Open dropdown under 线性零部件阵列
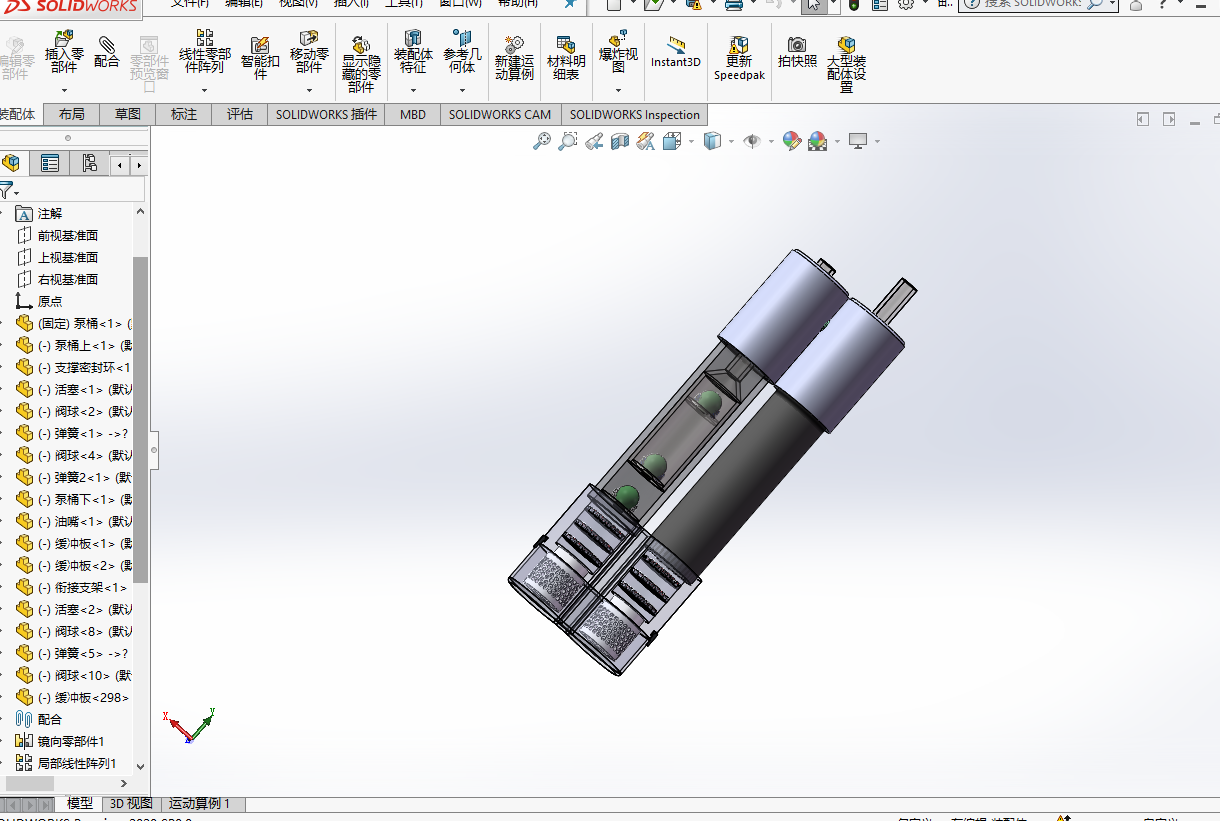1220x821 pixels. (205, 90)
